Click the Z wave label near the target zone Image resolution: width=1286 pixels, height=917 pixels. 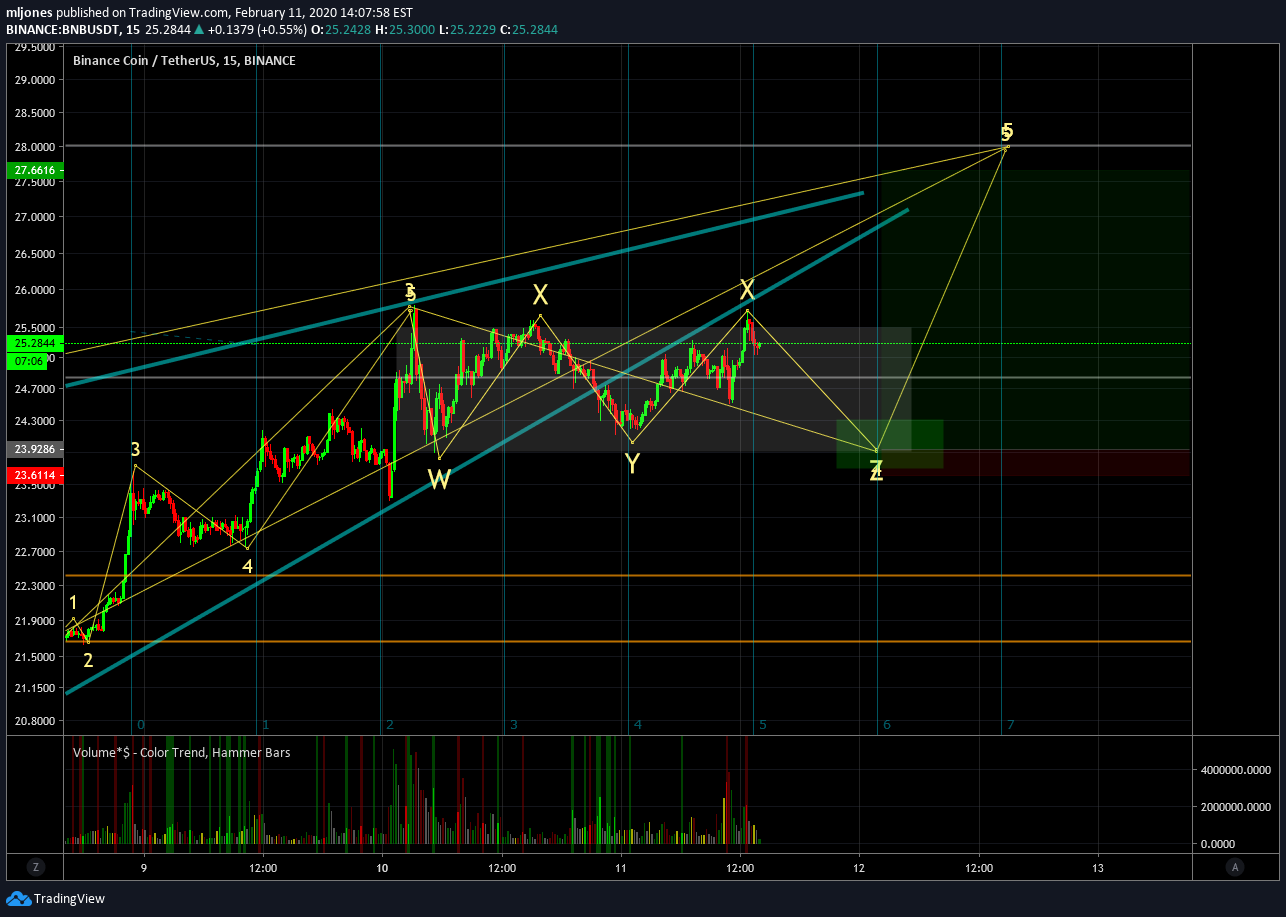(876, 472)
